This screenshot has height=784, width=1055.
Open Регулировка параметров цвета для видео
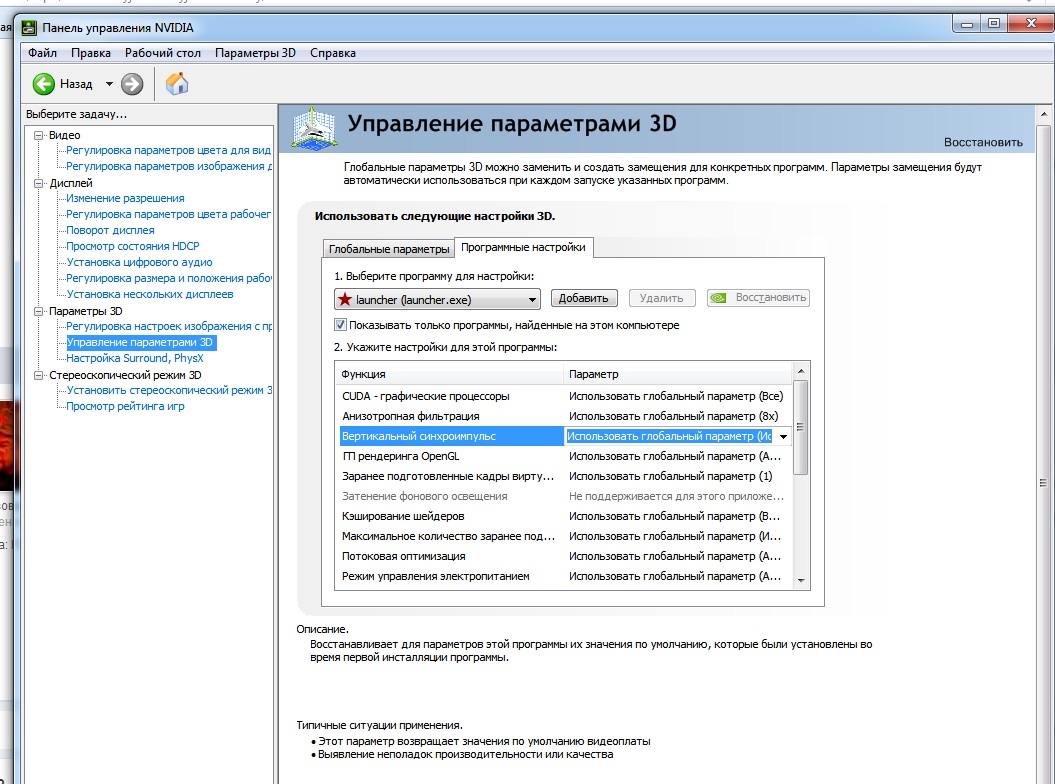tap(168, 150)
